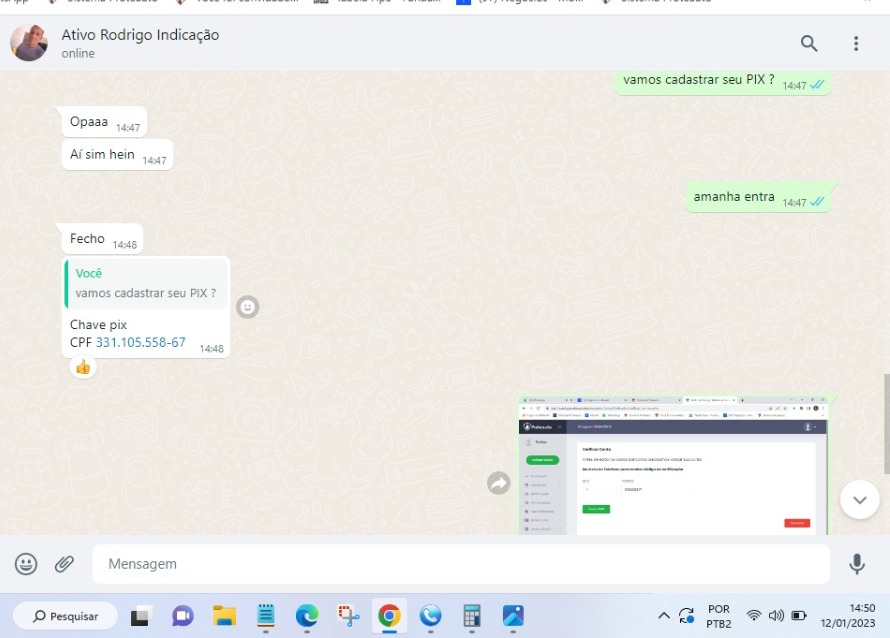This screenshot has height=638, width=890.
Task: Search within the conversation using magnifier icon
Action: point(809,43)
